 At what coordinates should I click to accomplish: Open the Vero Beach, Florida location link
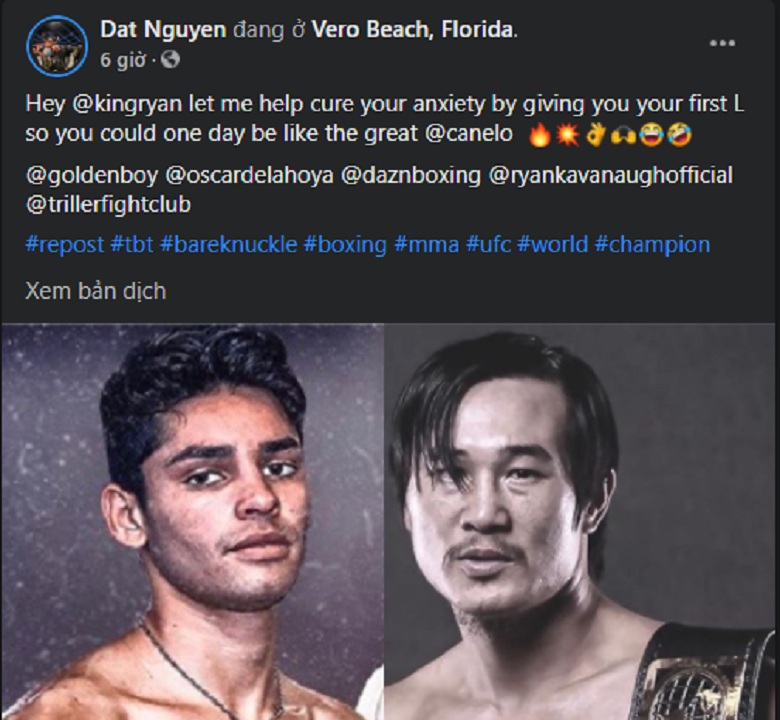(413, 29)
